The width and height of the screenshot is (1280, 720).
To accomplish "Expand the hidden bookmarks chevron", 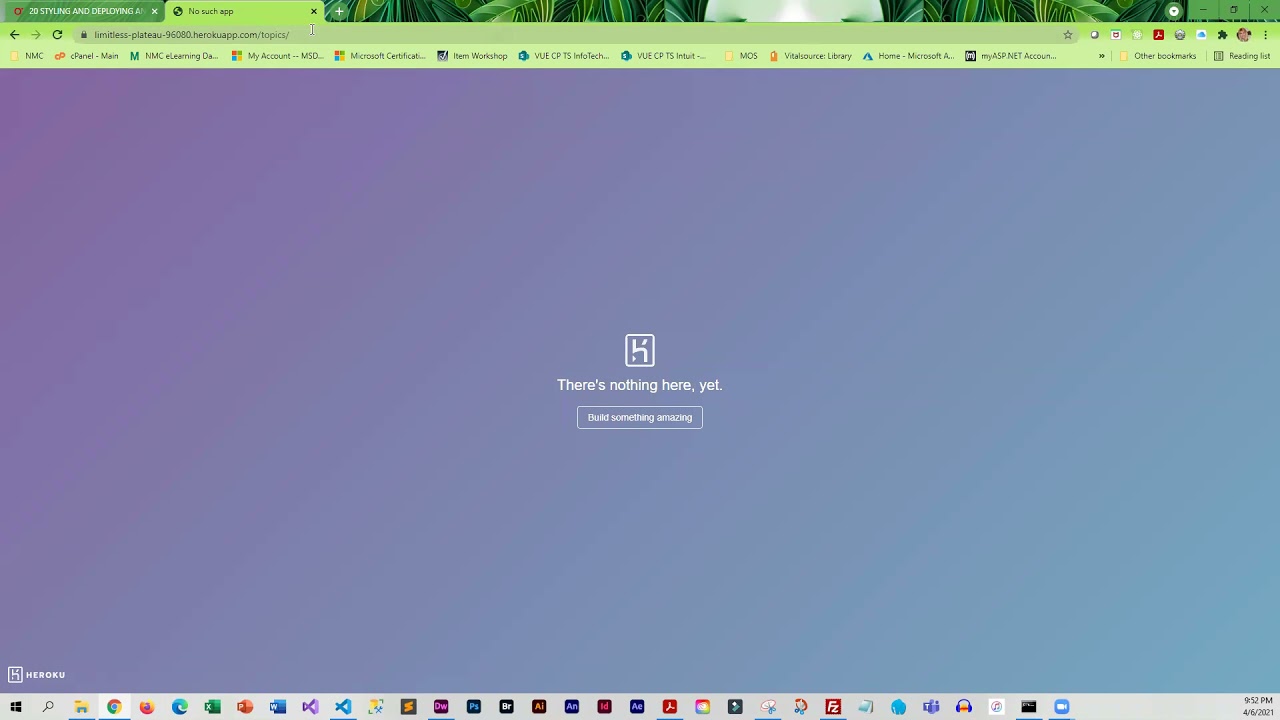I will (x=1101, y=56).
